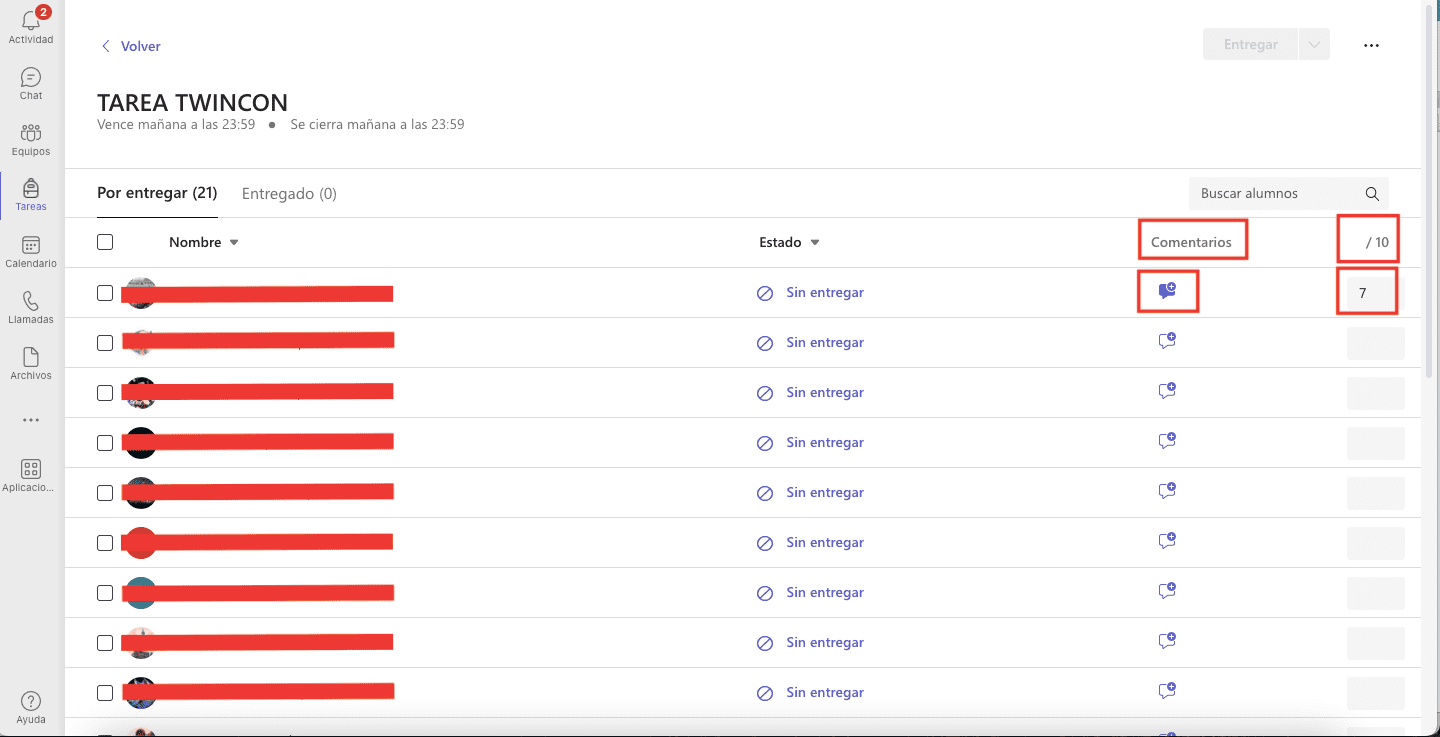Click the Buscar alumnos search field
The height and width of the screenshot is (737, 1440).
[x=1276, y=194]
